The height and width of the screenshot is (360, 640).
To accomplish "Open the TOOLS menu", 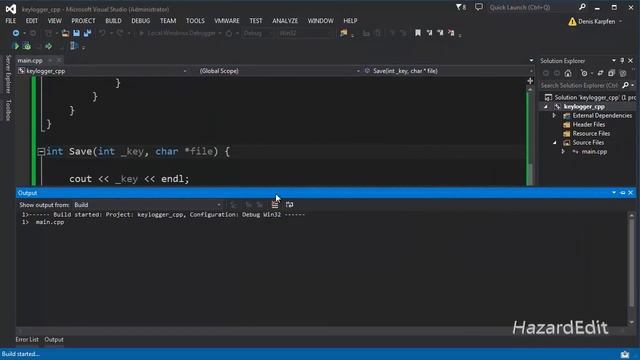I will pos(196,21).
